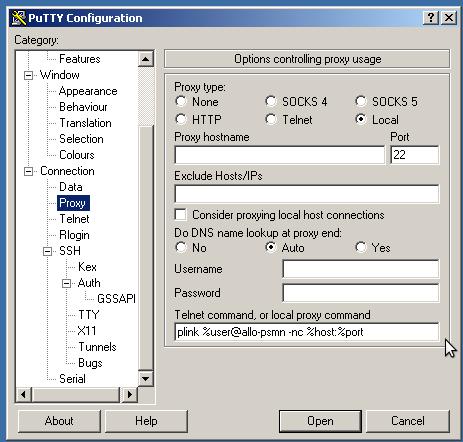Image resolution: width=463 pixels, height=442 pixels.
Task: Close the PuTTY Configuration window
Action: pyautogui.click(x=449, y=18)
